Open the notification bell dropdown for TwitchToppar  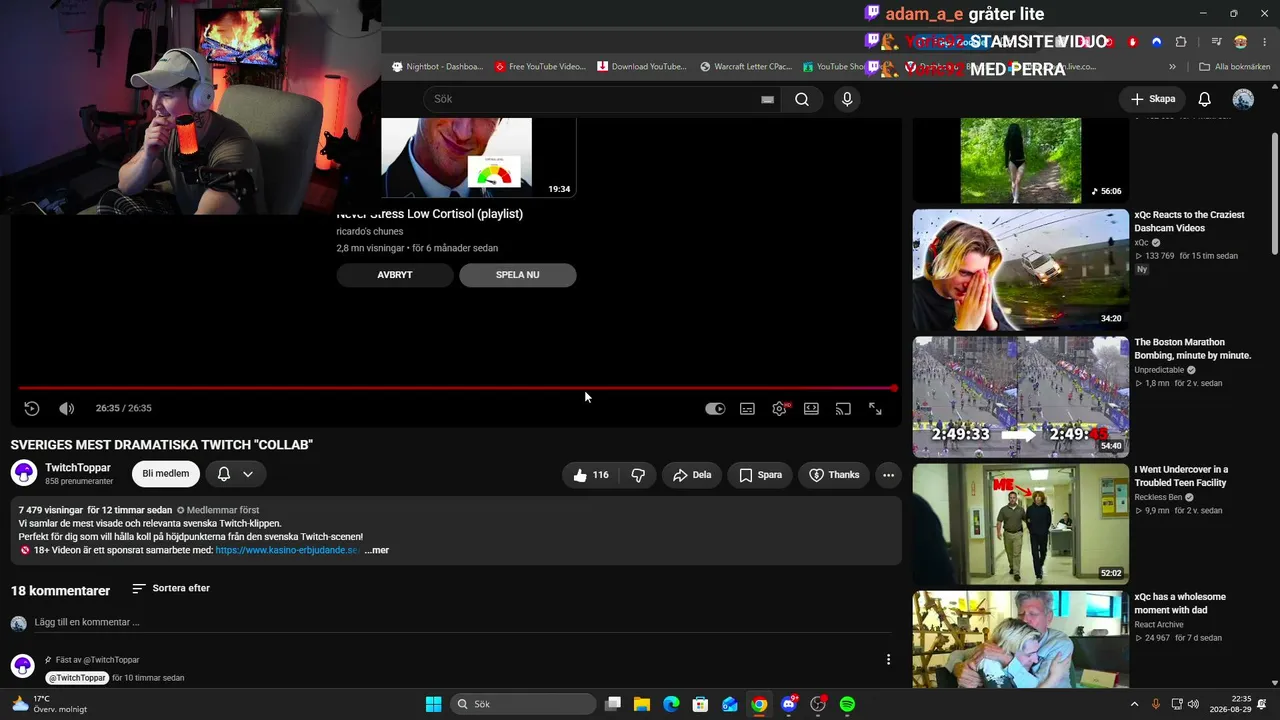[x=236, y=474]
